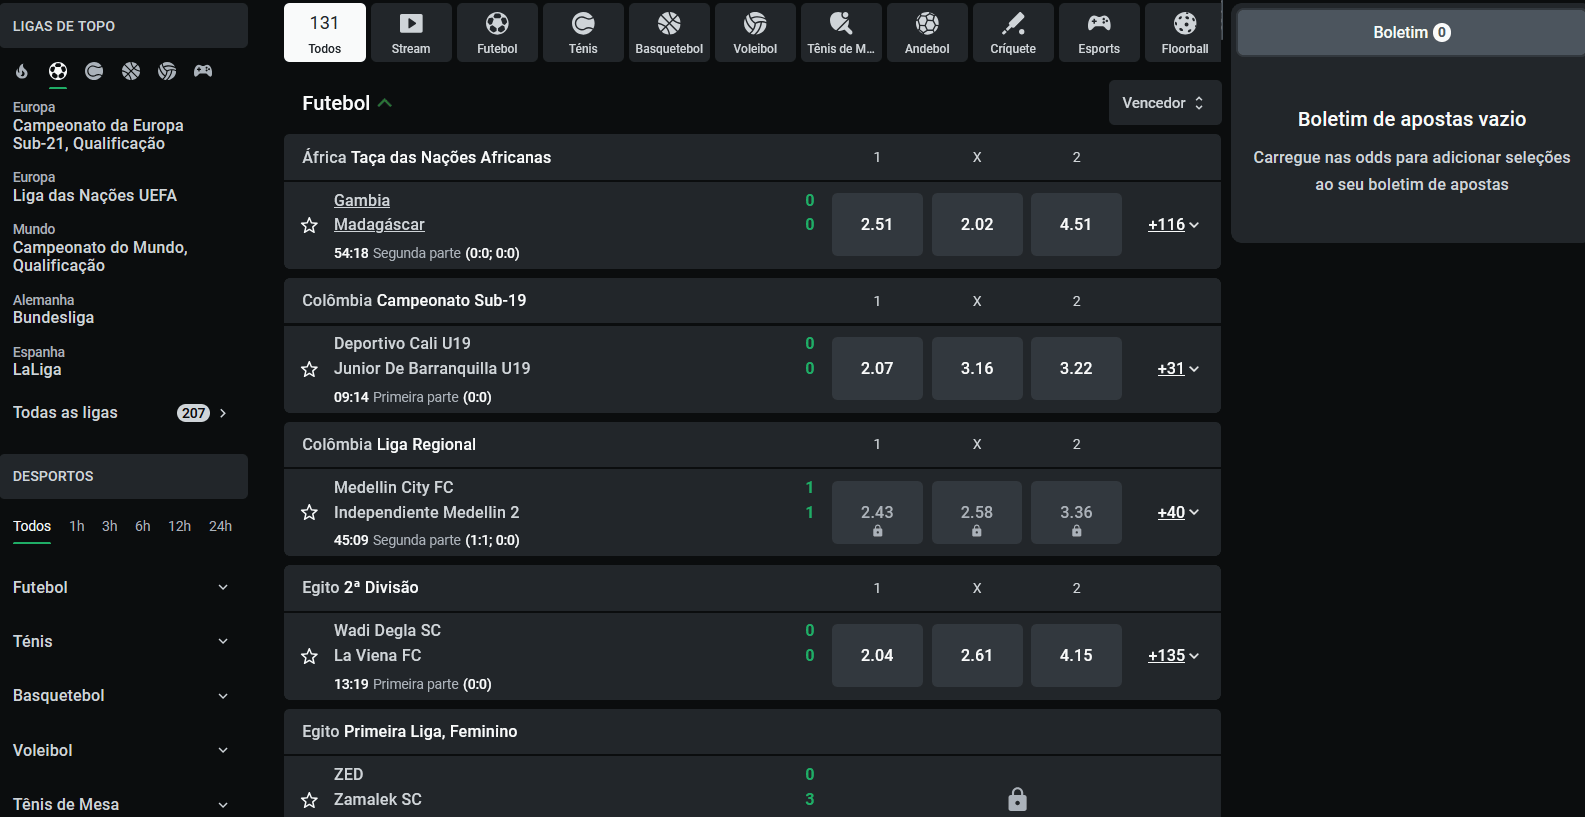
Task: Expand Basquetebol in the Desportos sidebar
Action: pyautogui.click(x=120, y=696)
